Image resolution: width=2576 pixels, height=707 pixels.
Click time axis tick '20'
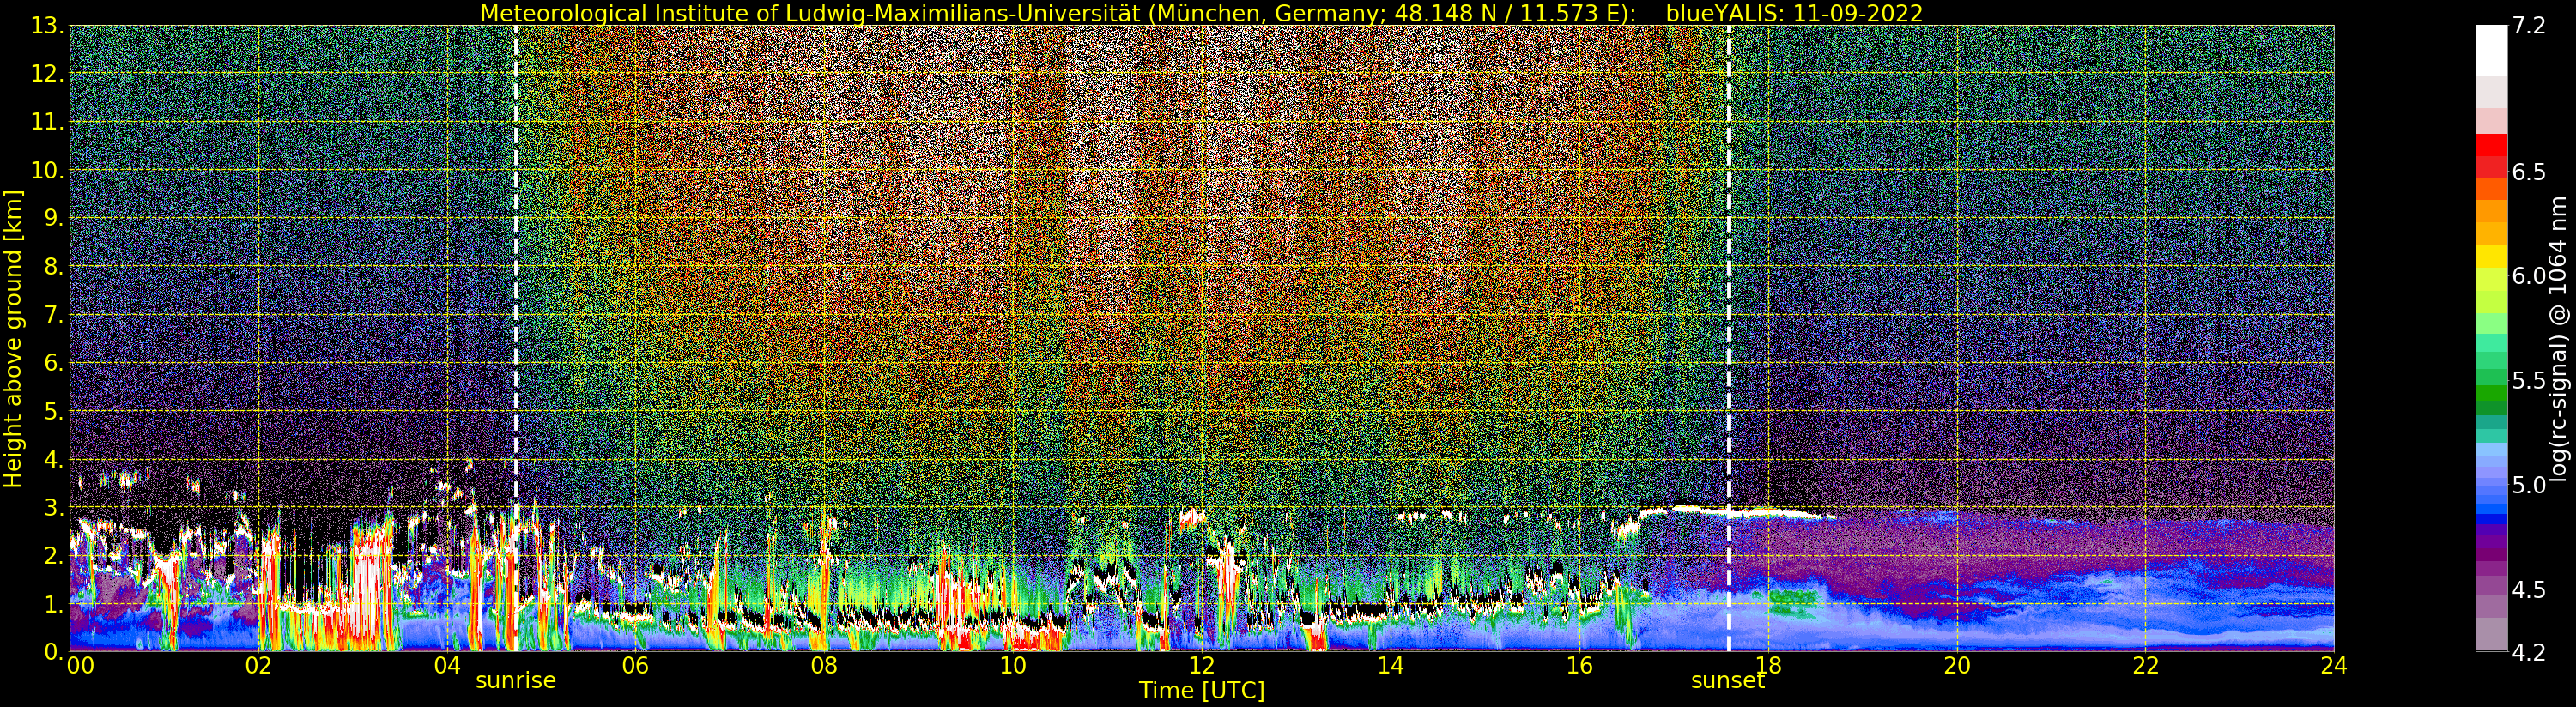tap(1957, 666)
